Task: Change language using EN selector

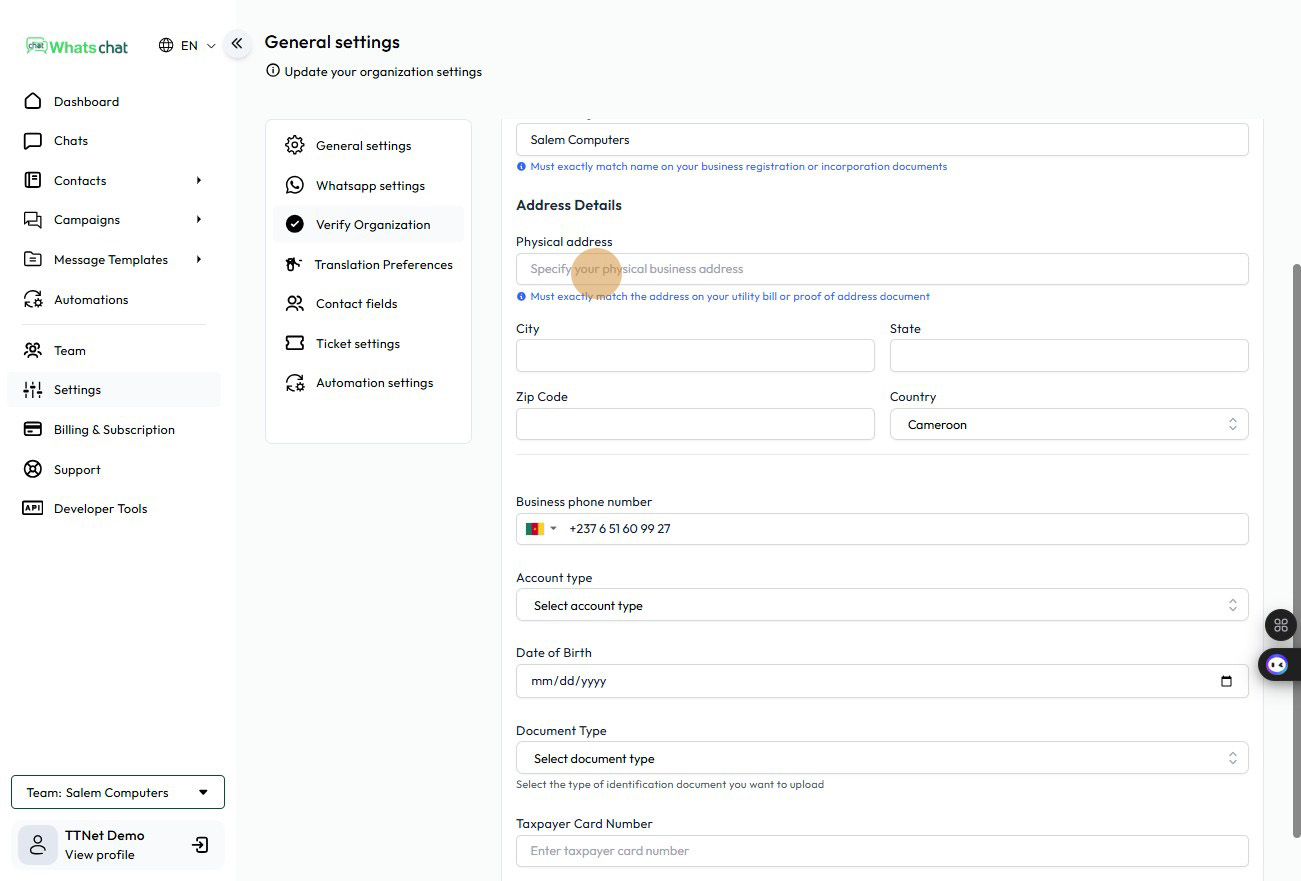Action: pos(187,45)
